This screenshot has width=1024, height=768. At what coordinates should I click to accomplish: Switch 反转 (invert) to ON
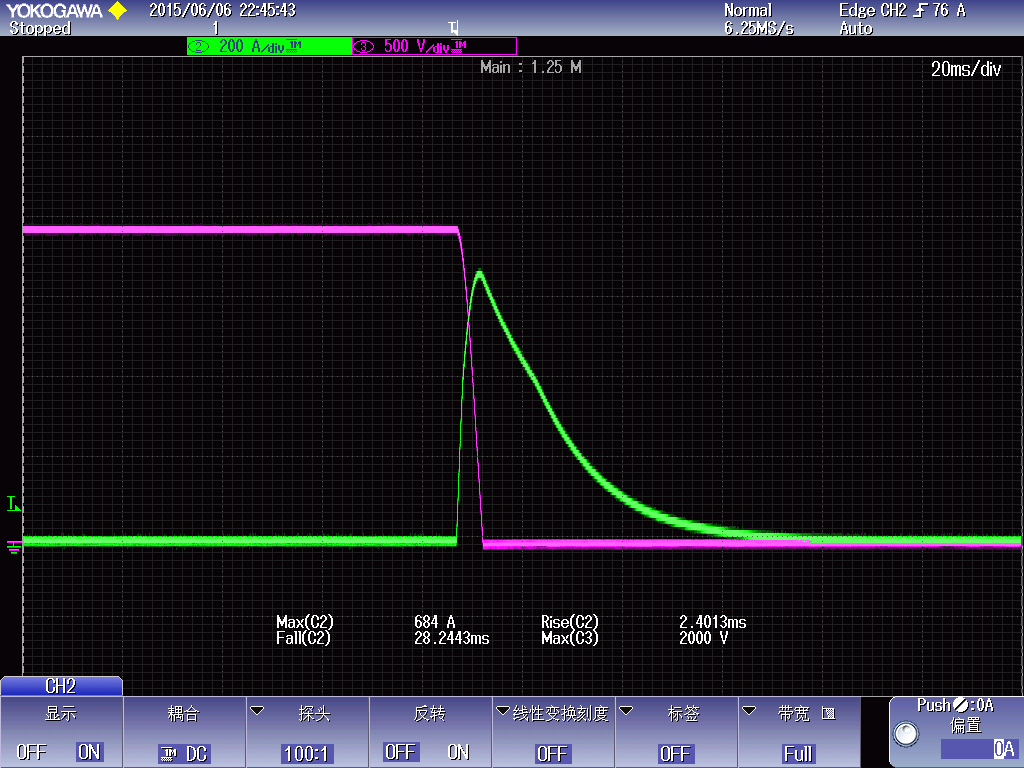point(458,752)
